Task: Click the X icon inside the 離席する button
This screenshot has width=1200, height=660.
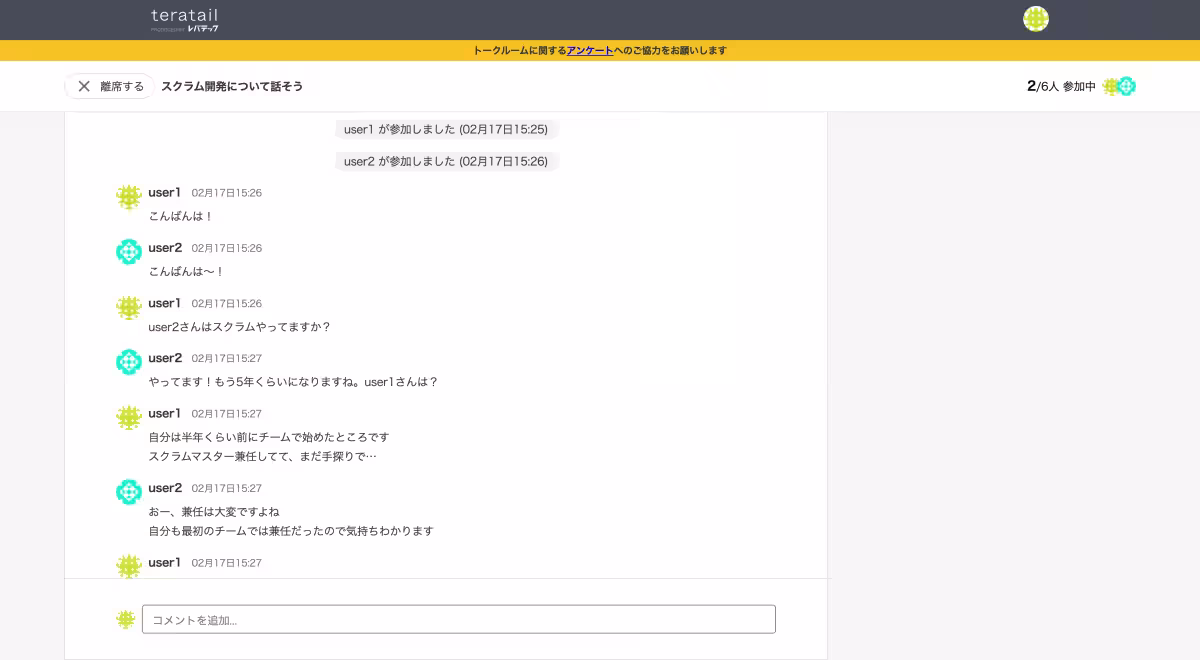Action: pos(85,86)
